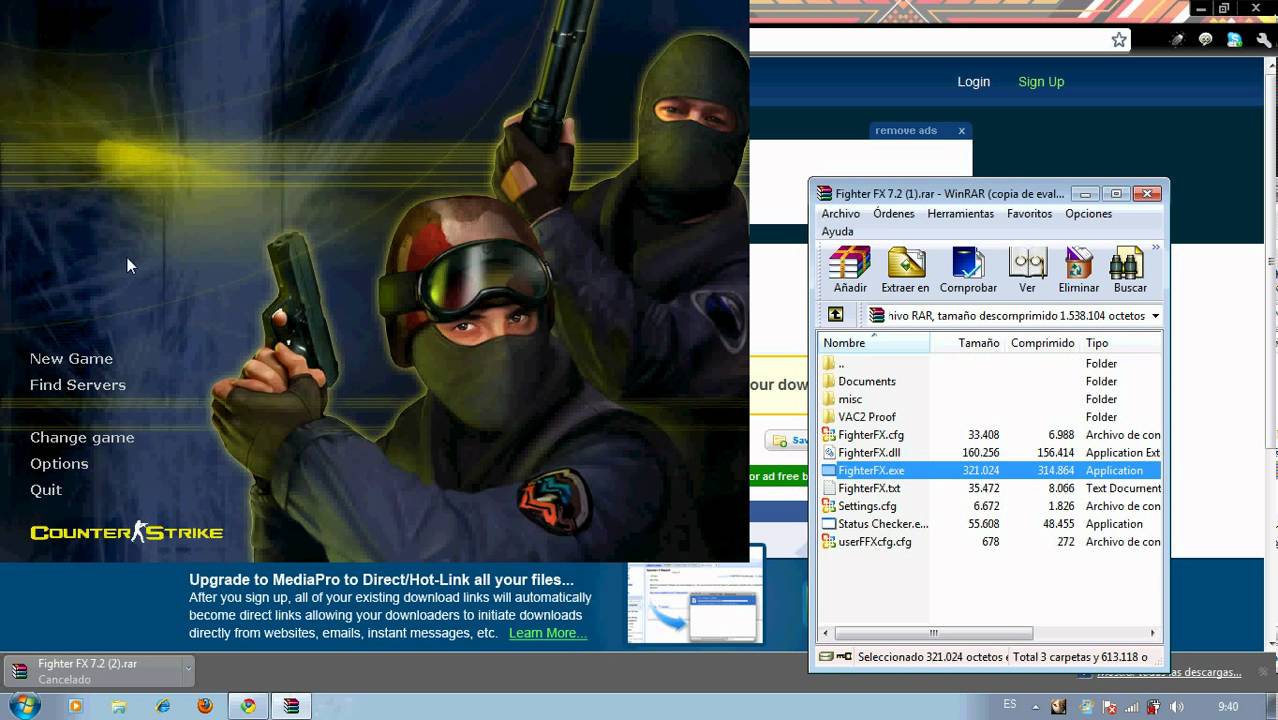The width and height of the screenshot is (1278, 720).
Task: Click the Skype extension icon in browser
Action: (x=1234, y=40)
